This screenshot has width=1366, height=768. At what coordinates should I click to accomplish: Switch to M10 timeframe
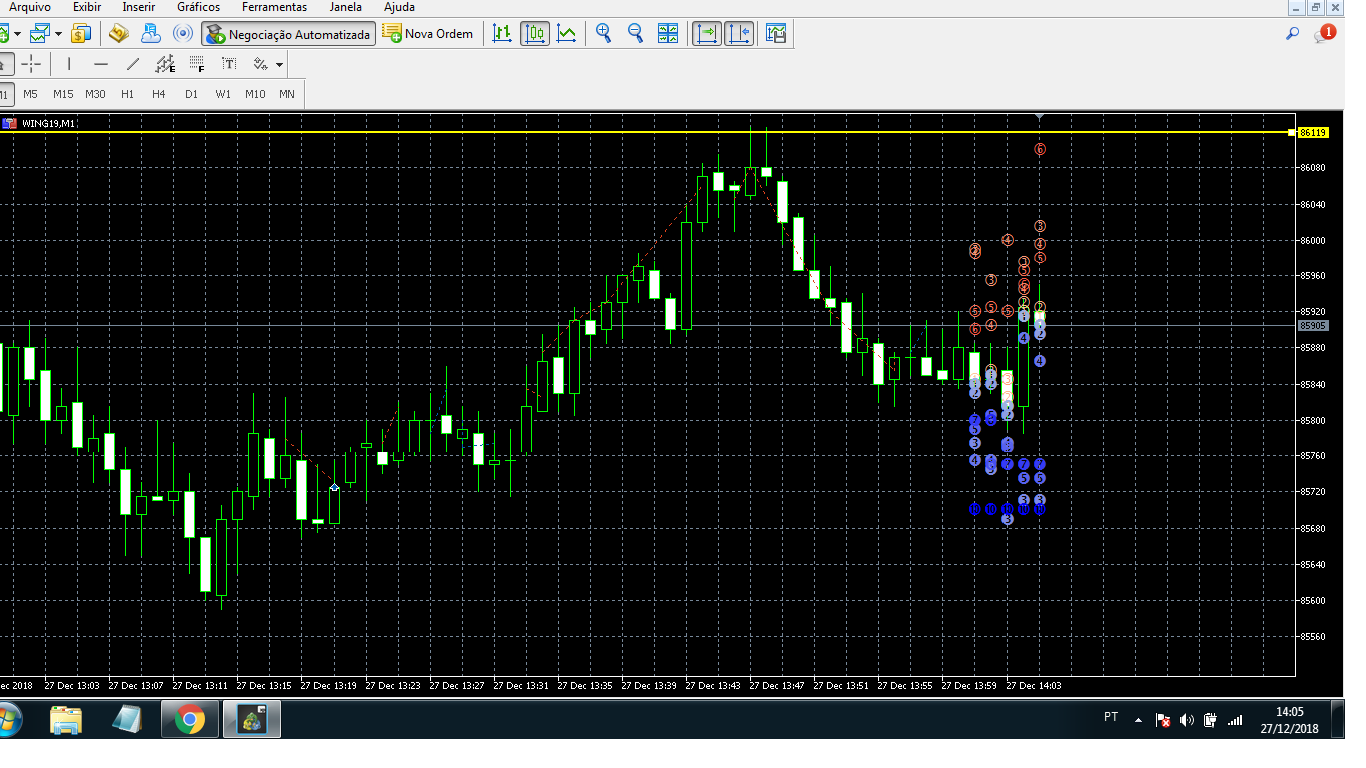click(255, 94)
